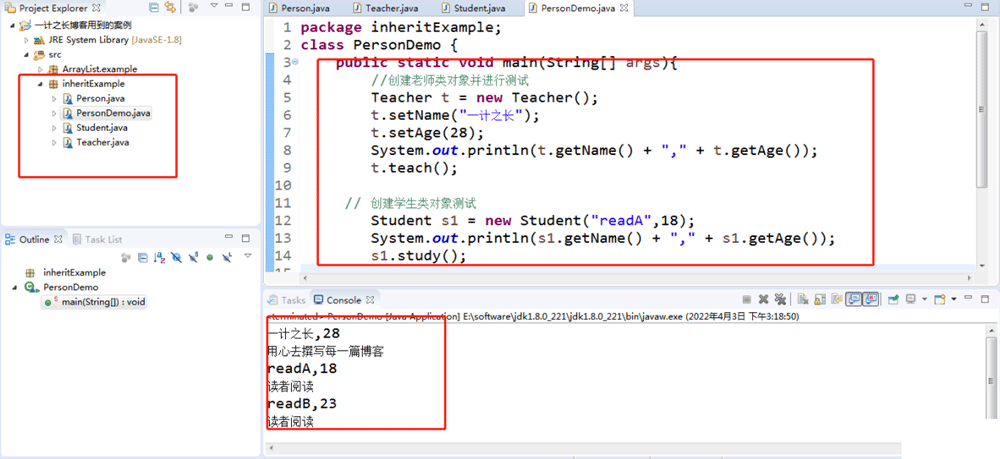Clear the Console output

[803, 299]
